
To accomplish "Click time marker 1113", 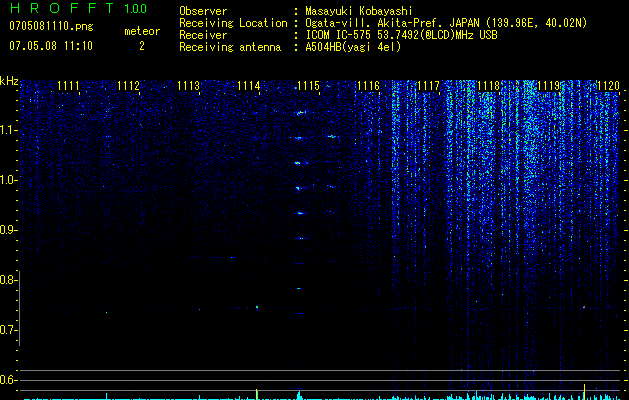I will click(189, 86).
